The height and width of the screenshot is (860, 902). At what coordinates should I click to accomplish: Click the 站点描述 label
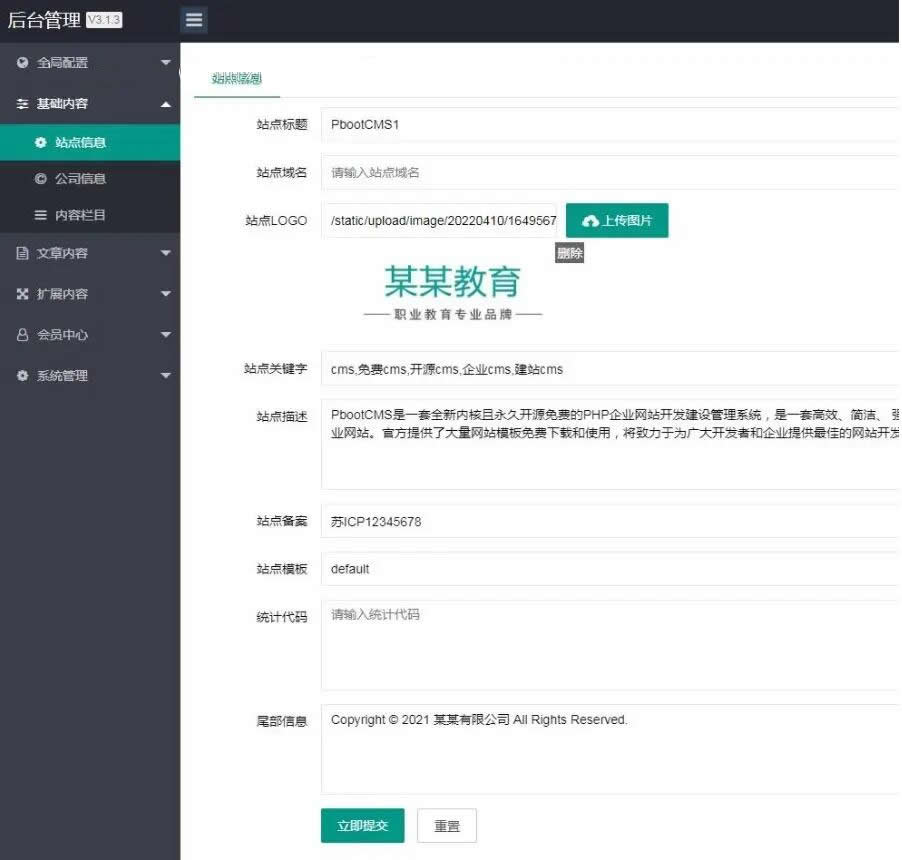(282, 416)
